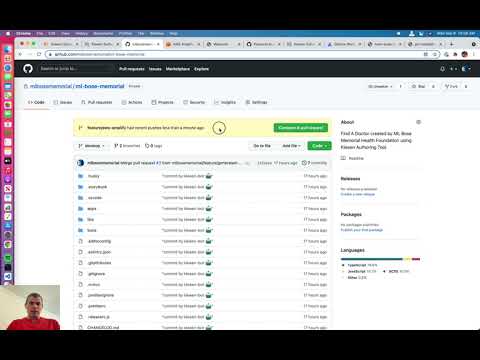The image size is (480, 360).
Task: Click the GitHub octocat logo
Action: pyautogui.click(x=28, y=69)
